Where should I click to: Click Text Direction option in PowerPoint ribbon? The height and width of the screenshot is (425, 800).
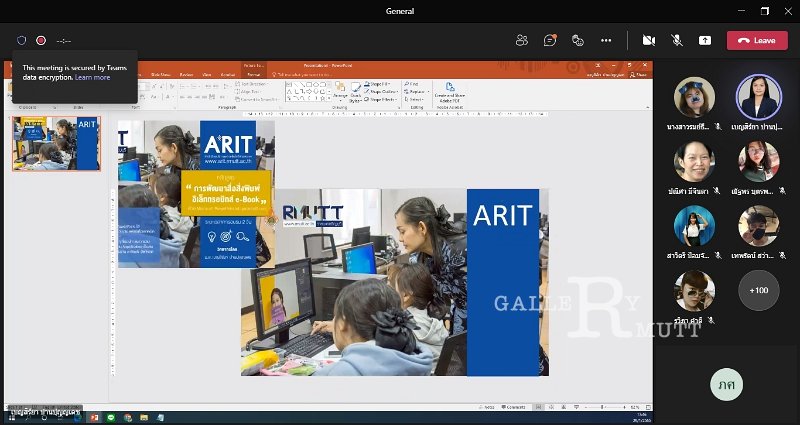[251, 84]
